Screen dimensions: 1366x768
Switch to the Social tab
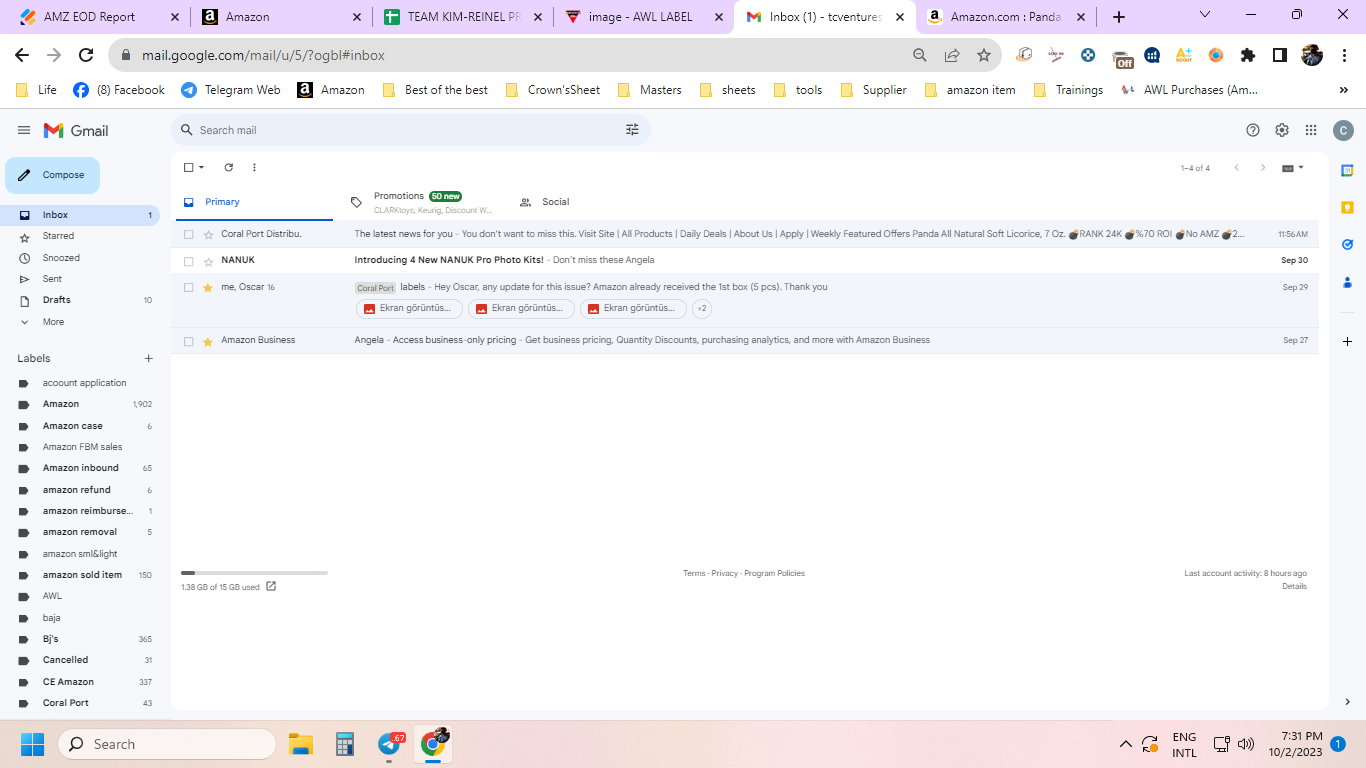pos(545,202)
